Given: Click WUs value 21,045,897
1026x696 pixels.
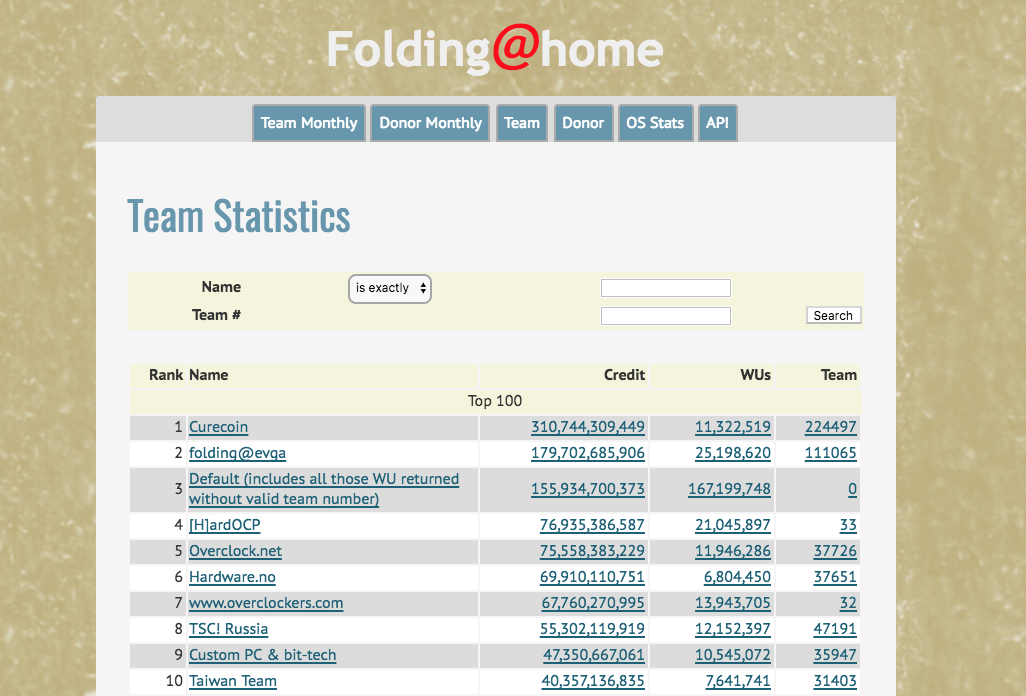Looking at the screenshot, I should (x=733, y=525).
